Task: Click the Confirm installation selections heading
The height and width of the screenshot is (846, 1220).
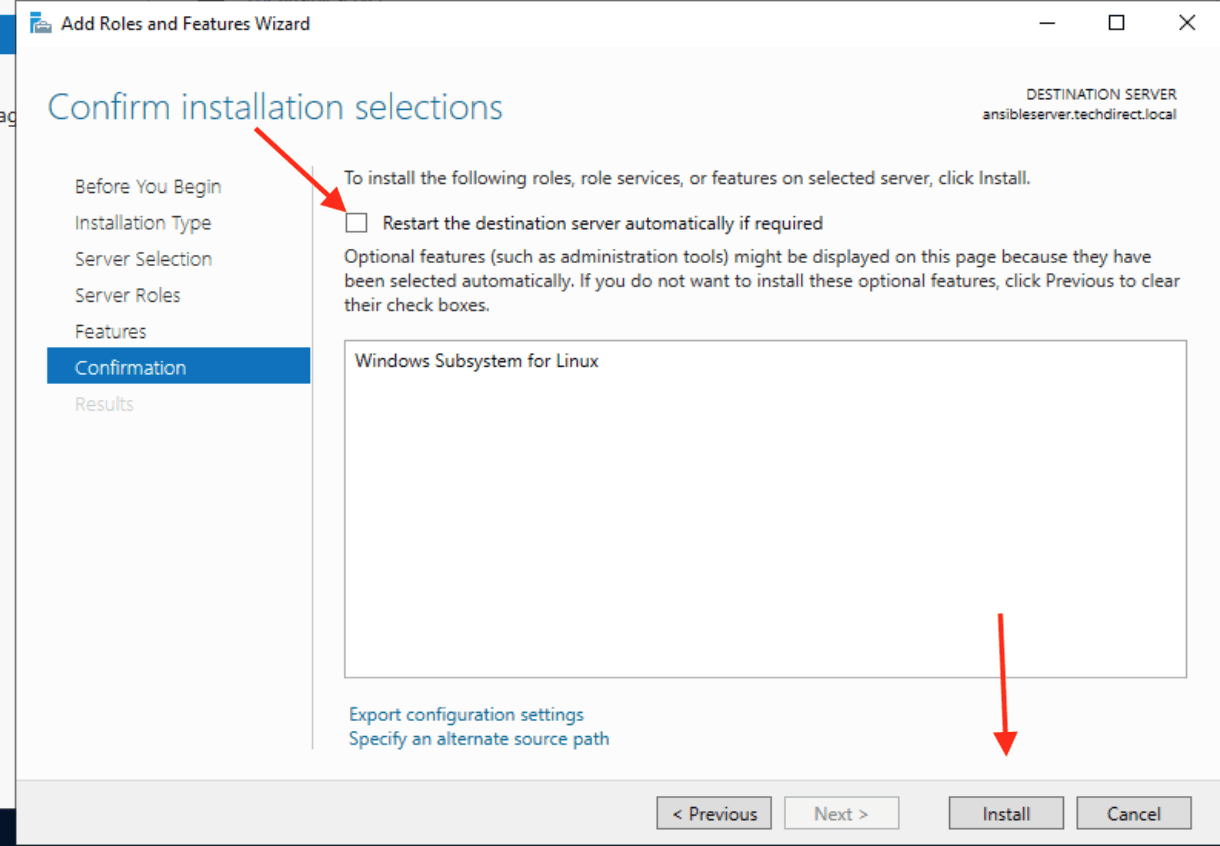Action: click(x=275, y=107)
